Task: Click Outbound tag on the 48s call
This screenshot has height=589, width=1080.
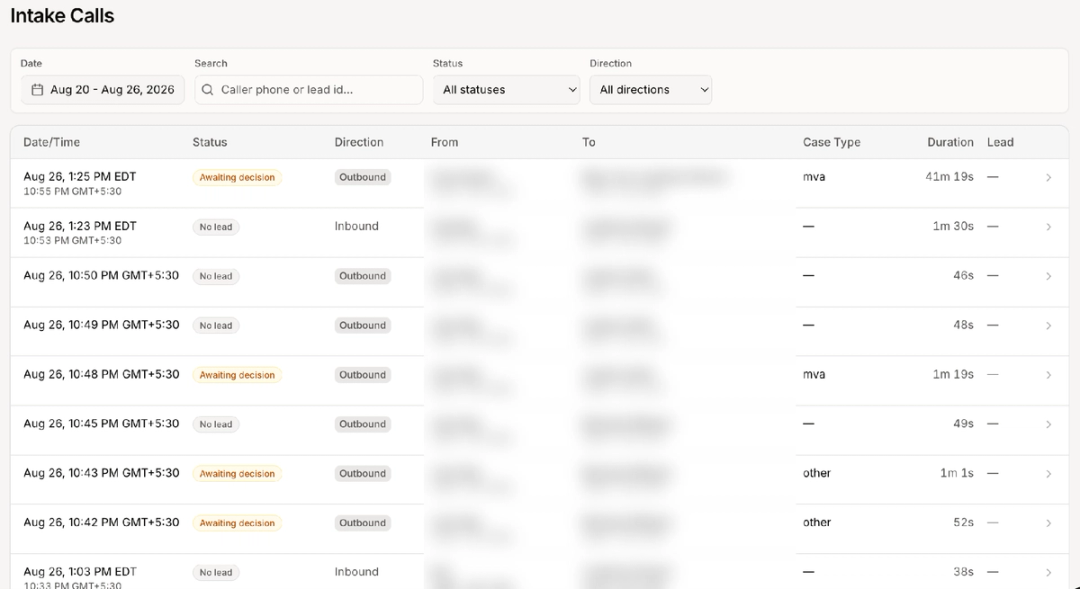Action: [x=362, y=325]
